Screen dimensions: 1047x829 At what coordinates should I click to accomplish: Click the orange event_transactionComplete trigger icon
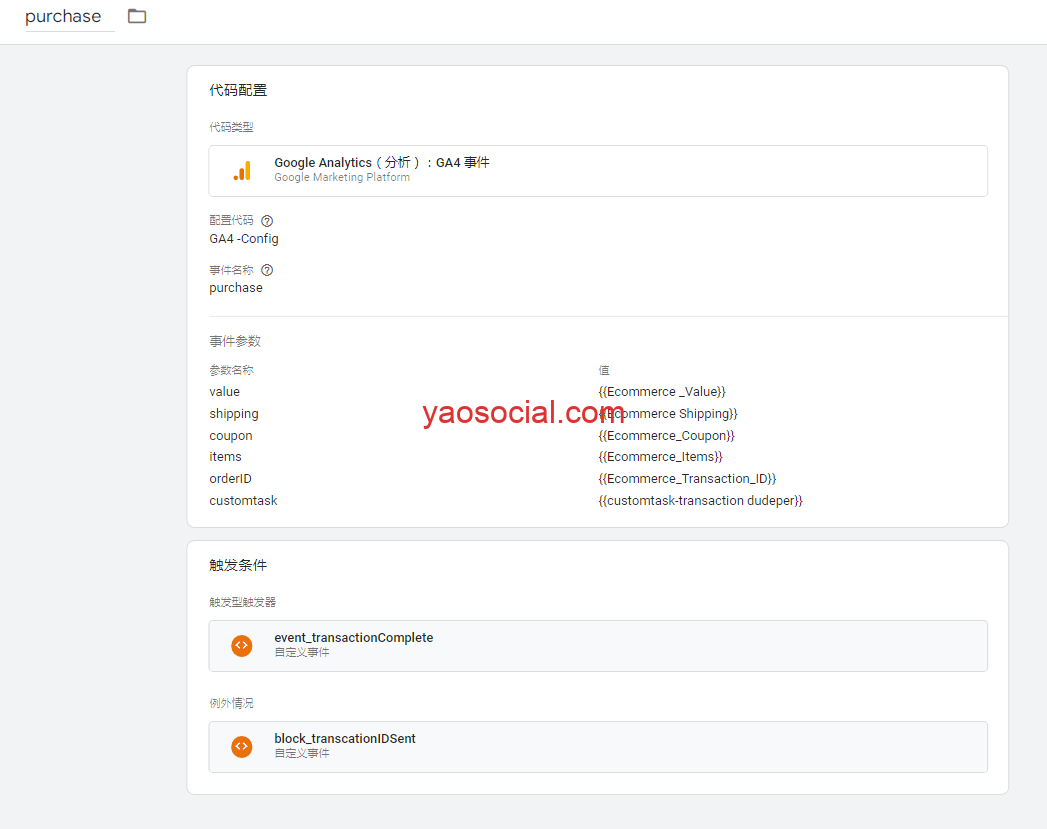pos(242,646)
